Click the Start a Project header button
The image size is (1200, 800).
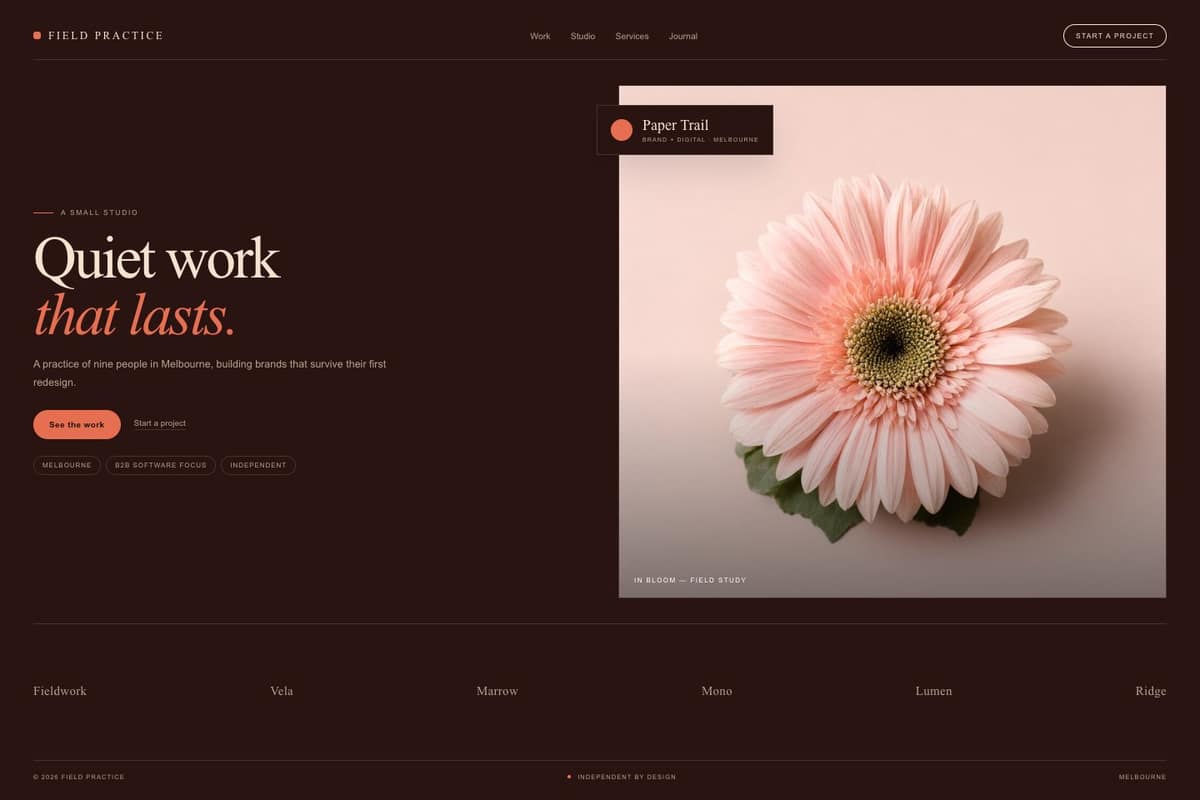pyautogui.click(x=1115, y=36)
